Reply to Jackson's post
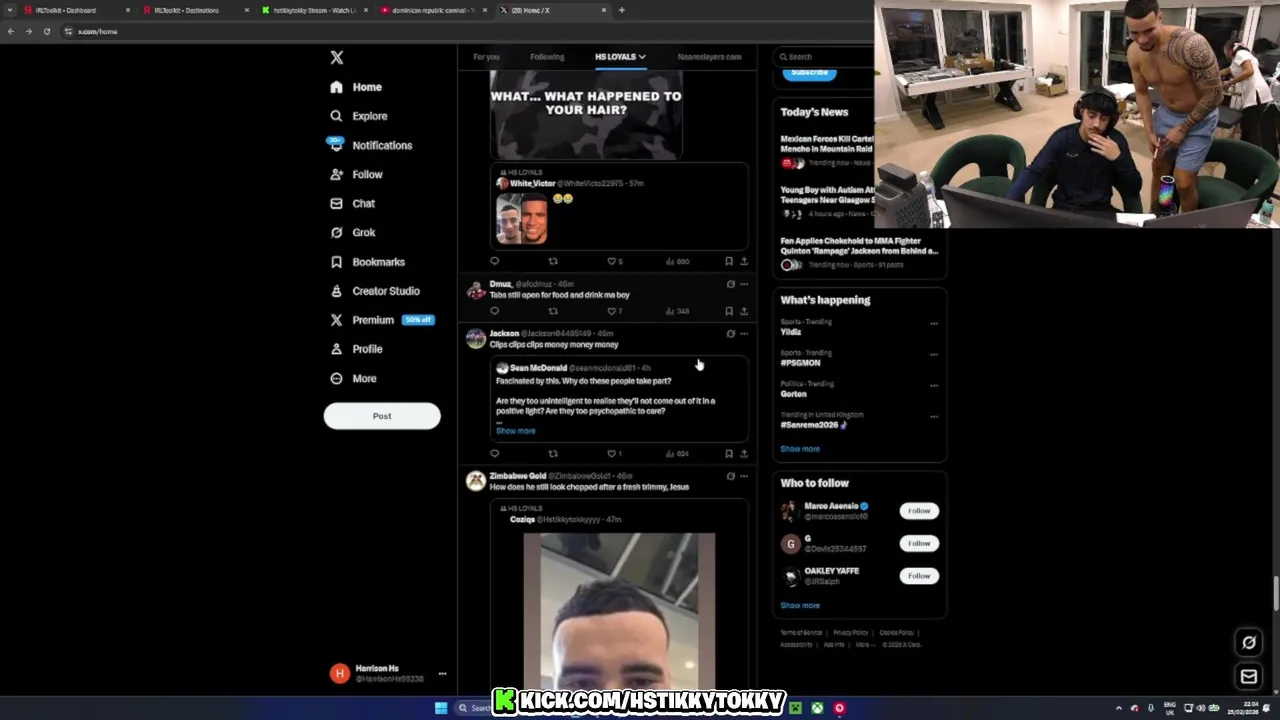This screenshot has width=1280, height=720. pos(494,453)
